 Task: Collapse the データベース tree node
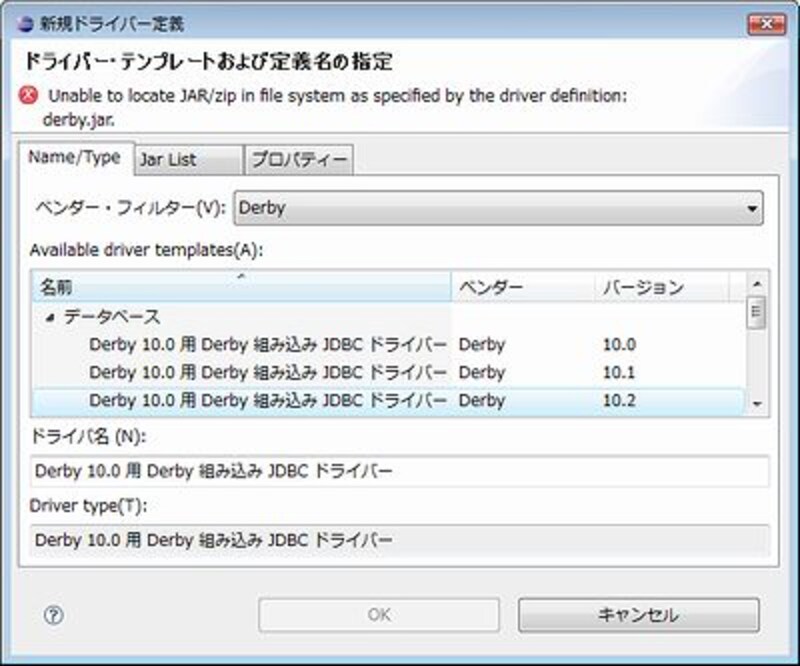(x=49, y=318)
